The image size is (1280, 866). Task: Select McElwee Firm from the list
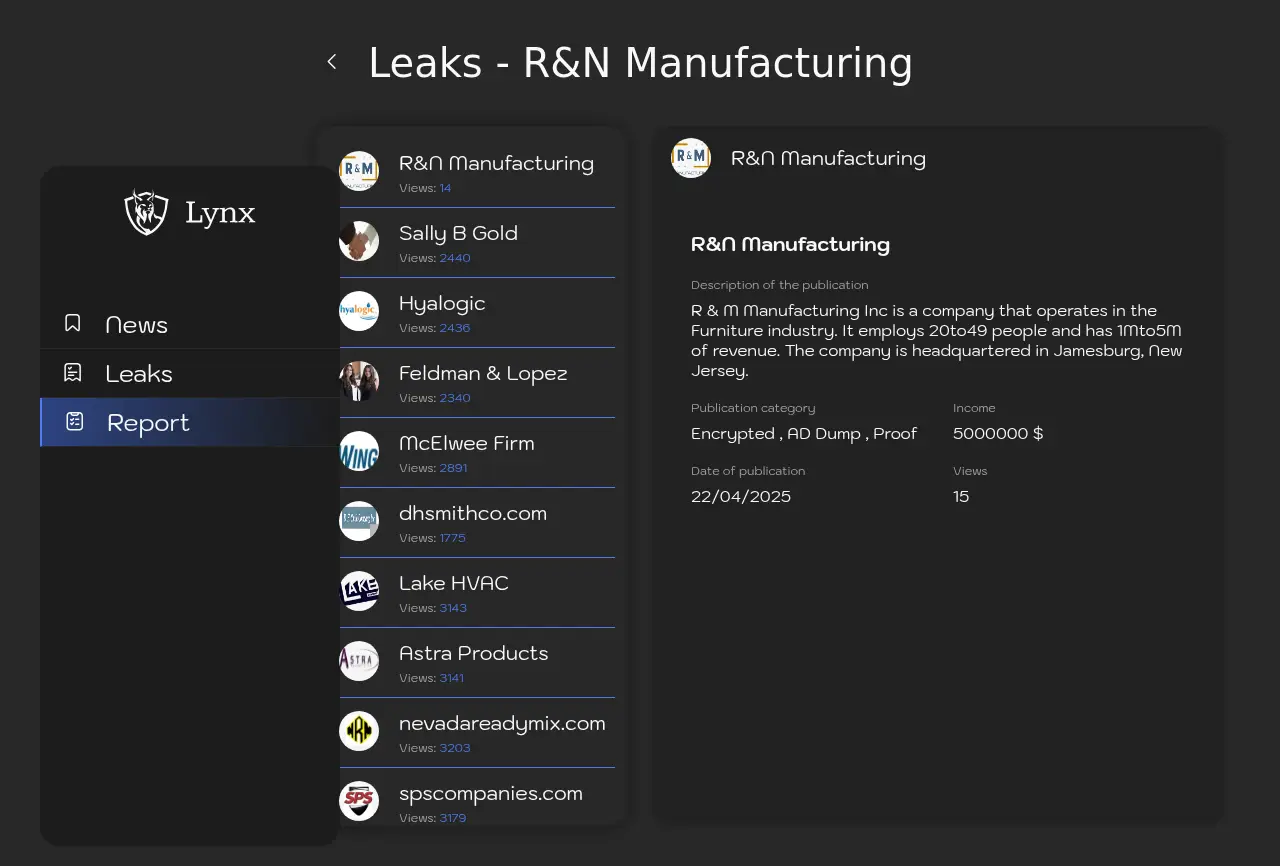pyautogui.click(x=466, y=443)
